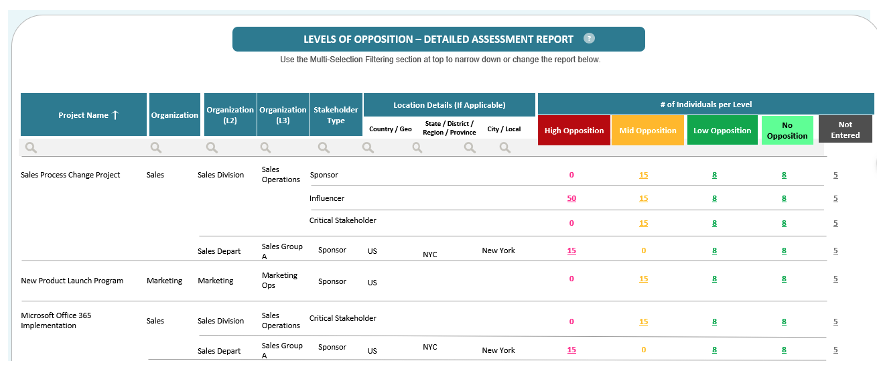Select the Organization (L2) column header

(230, 115)
